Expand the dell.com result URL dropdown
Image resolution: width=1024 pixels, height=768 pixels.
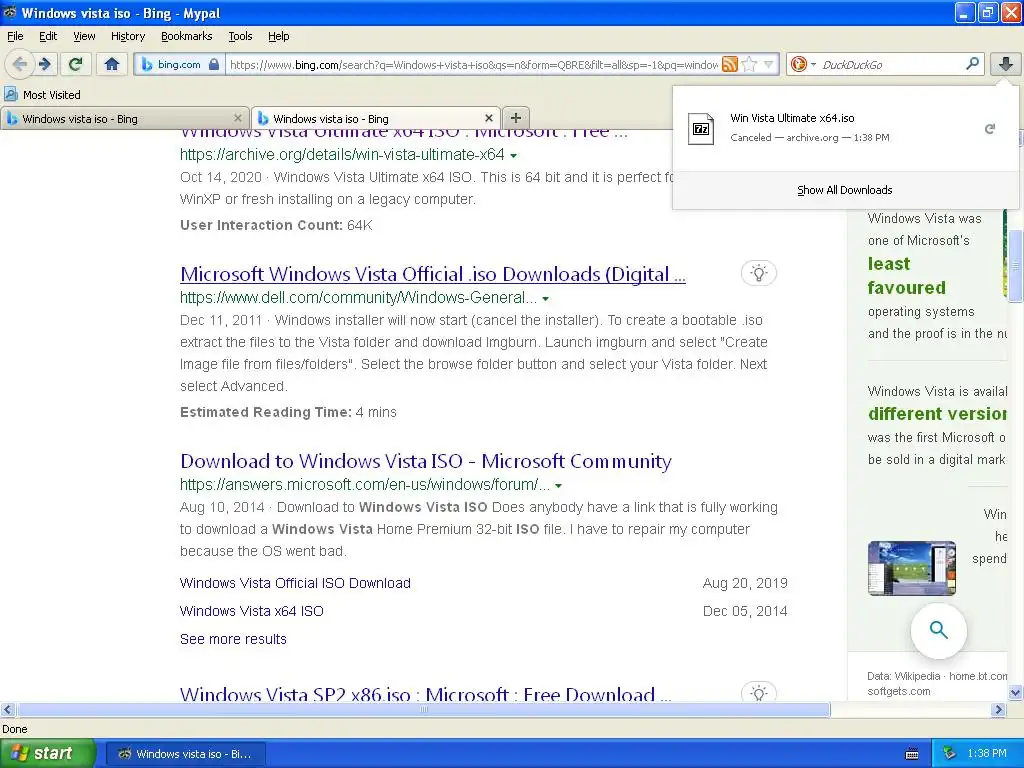tap(545, 298)
